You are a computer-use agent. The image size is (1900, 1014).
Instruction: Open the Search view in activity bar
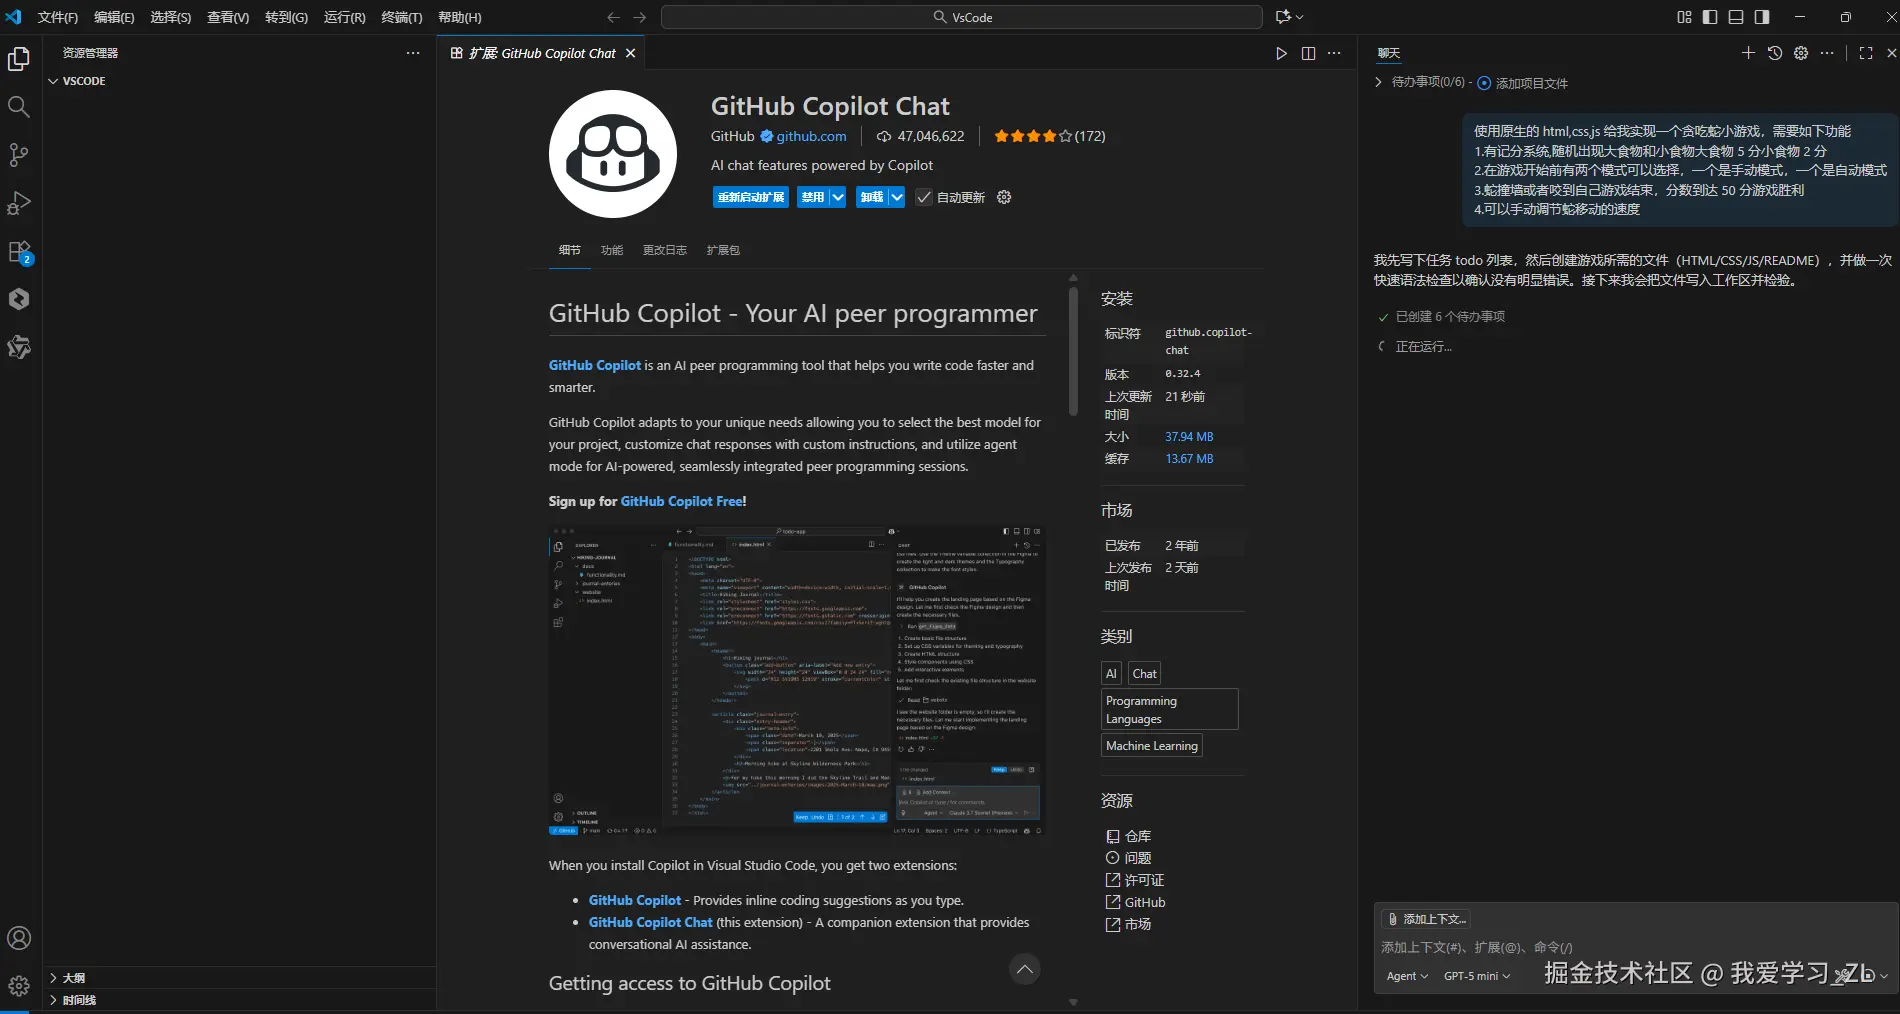(x=19, y=106)
